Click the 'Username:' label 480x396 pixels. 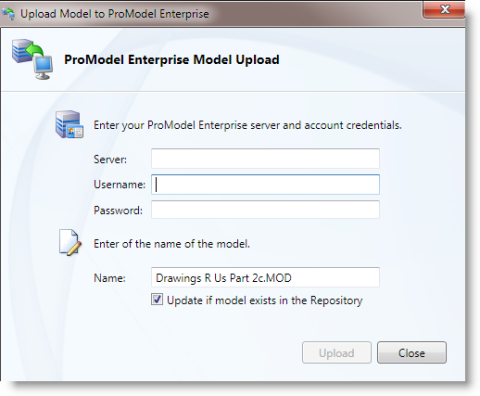click(119, 184)
